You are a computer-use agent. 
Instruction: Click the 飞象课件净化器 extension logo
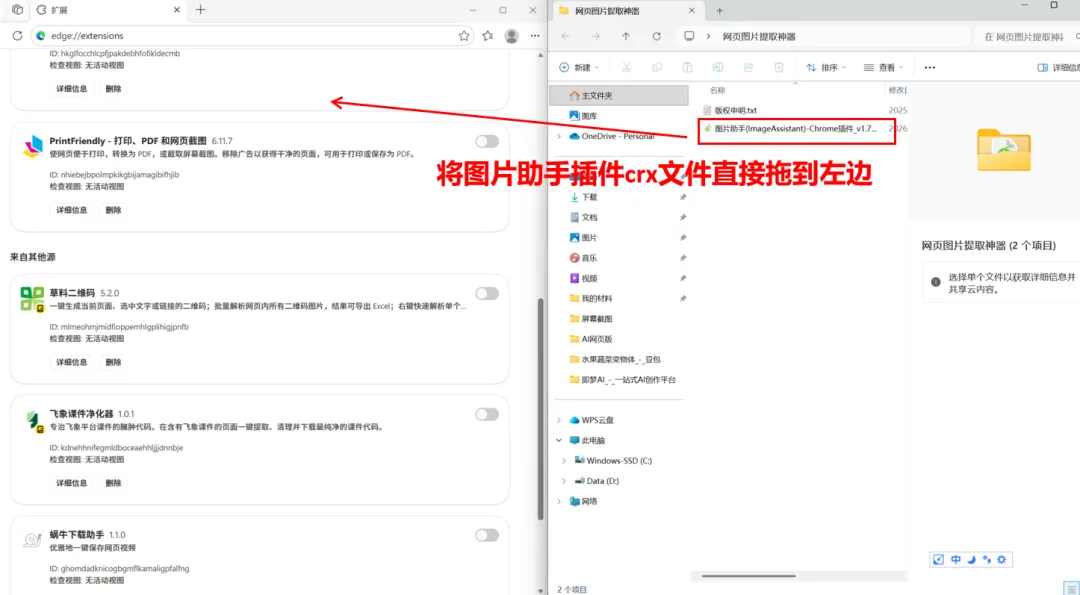(32, 420)
